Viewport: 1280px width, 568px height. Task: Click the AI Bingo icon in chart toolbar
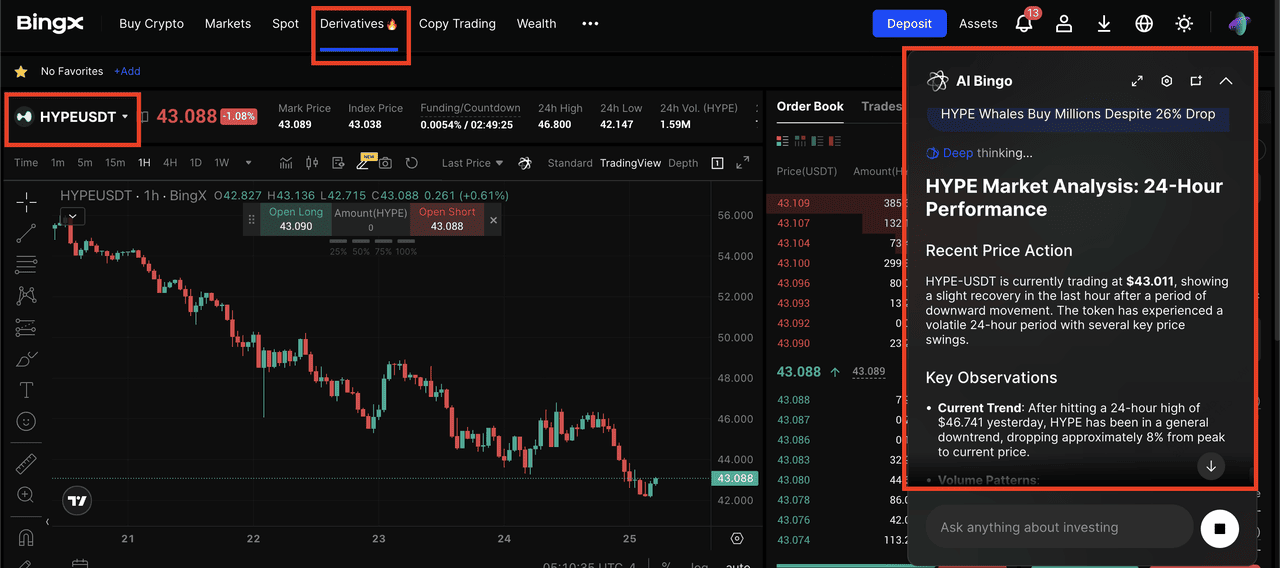526,163
